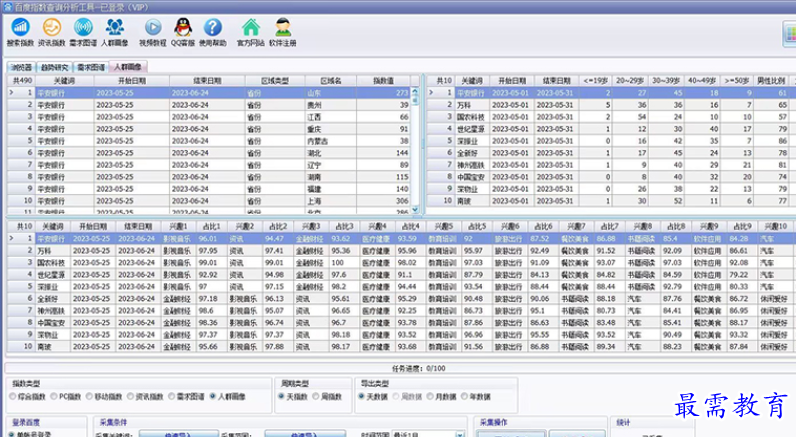The image size is (796, 437).
Task: Choose 月数据 export type radio
Action: pos(441,396)
